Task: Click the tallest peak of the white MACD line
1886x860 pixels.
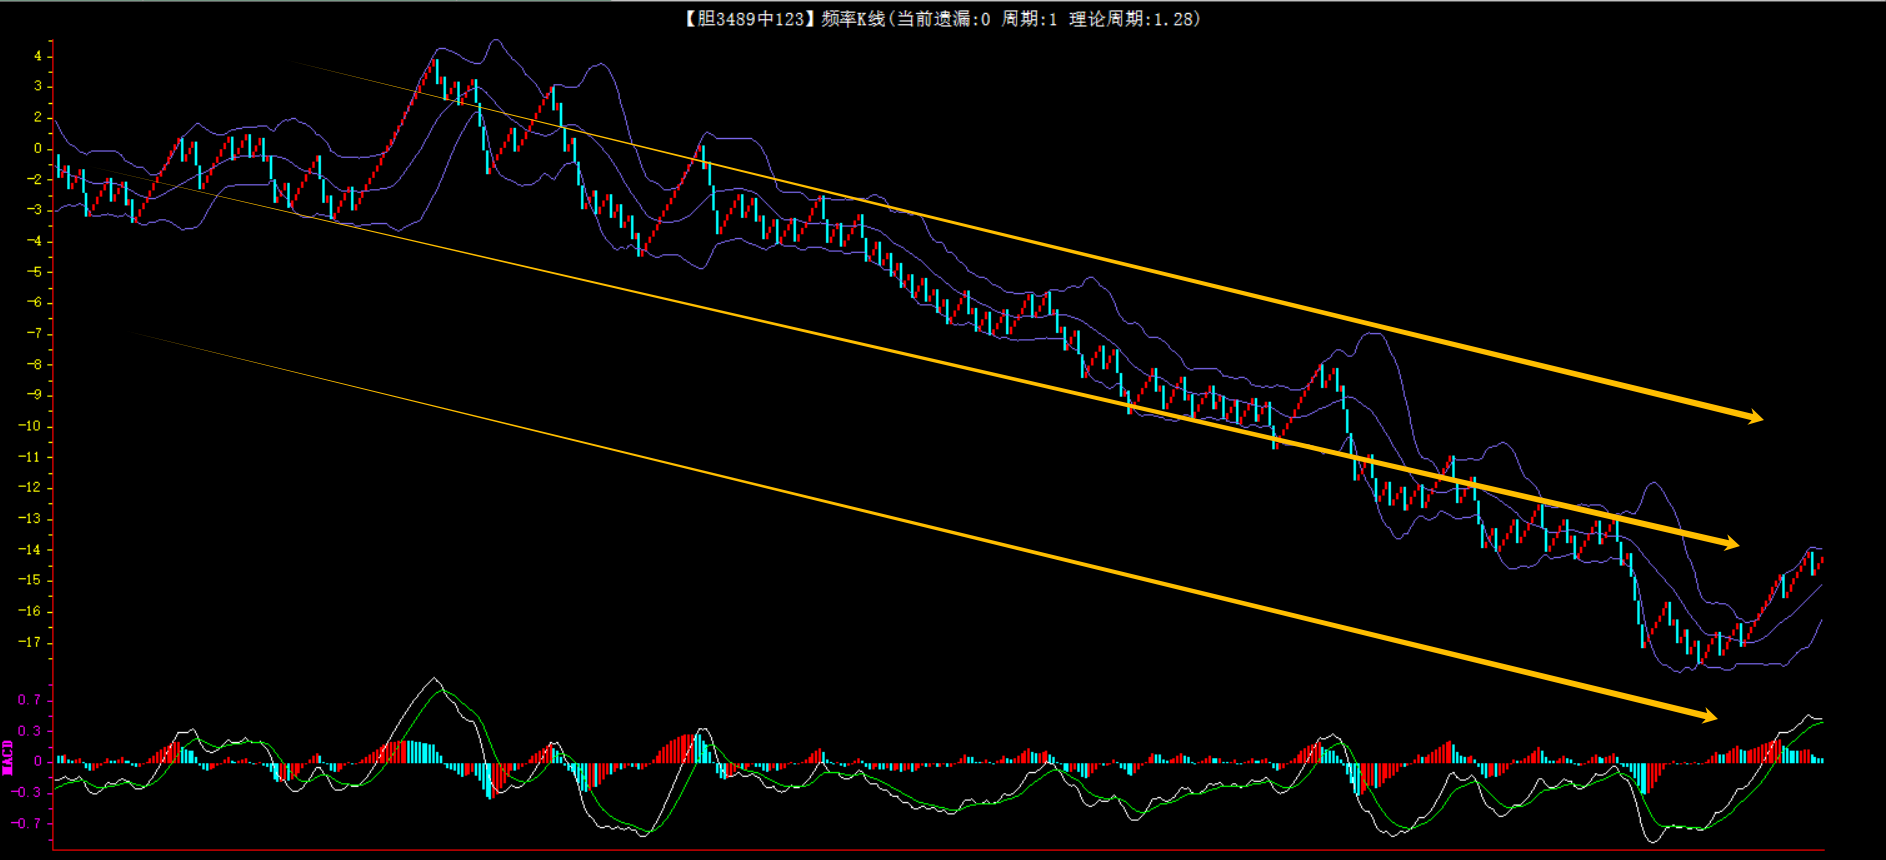Action: point(434,679)
